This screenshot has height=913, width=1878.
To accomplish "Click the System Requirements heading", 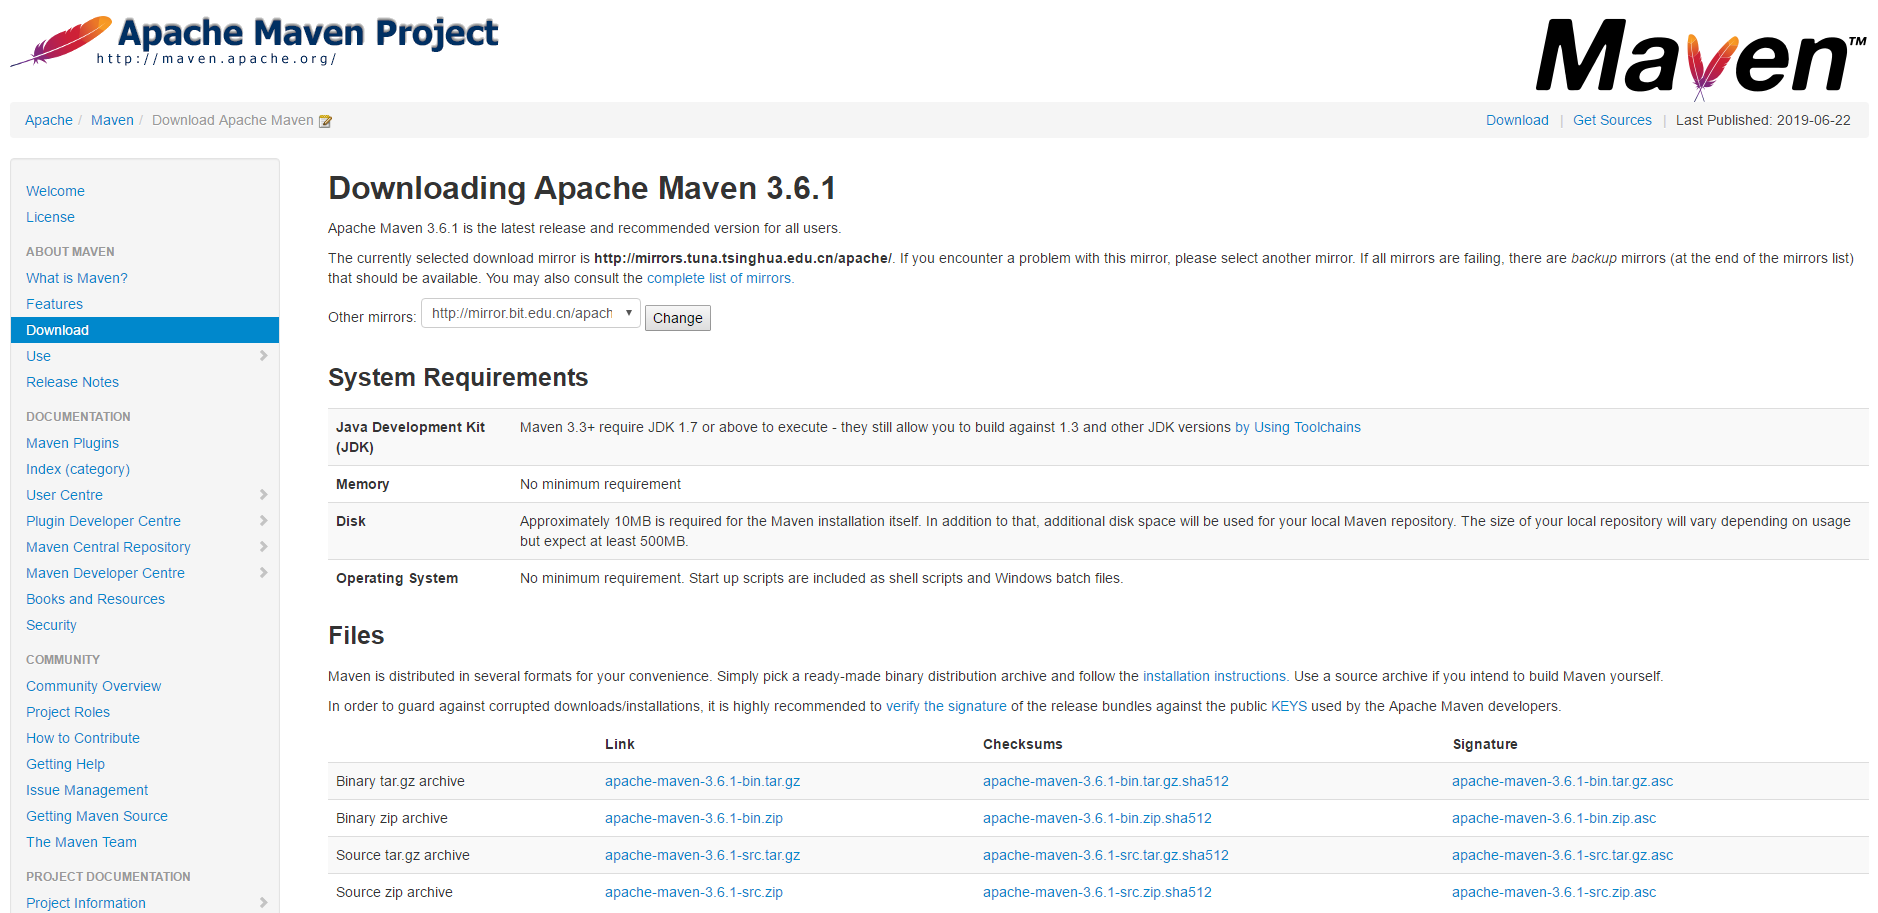I will (x=458, y=377).
